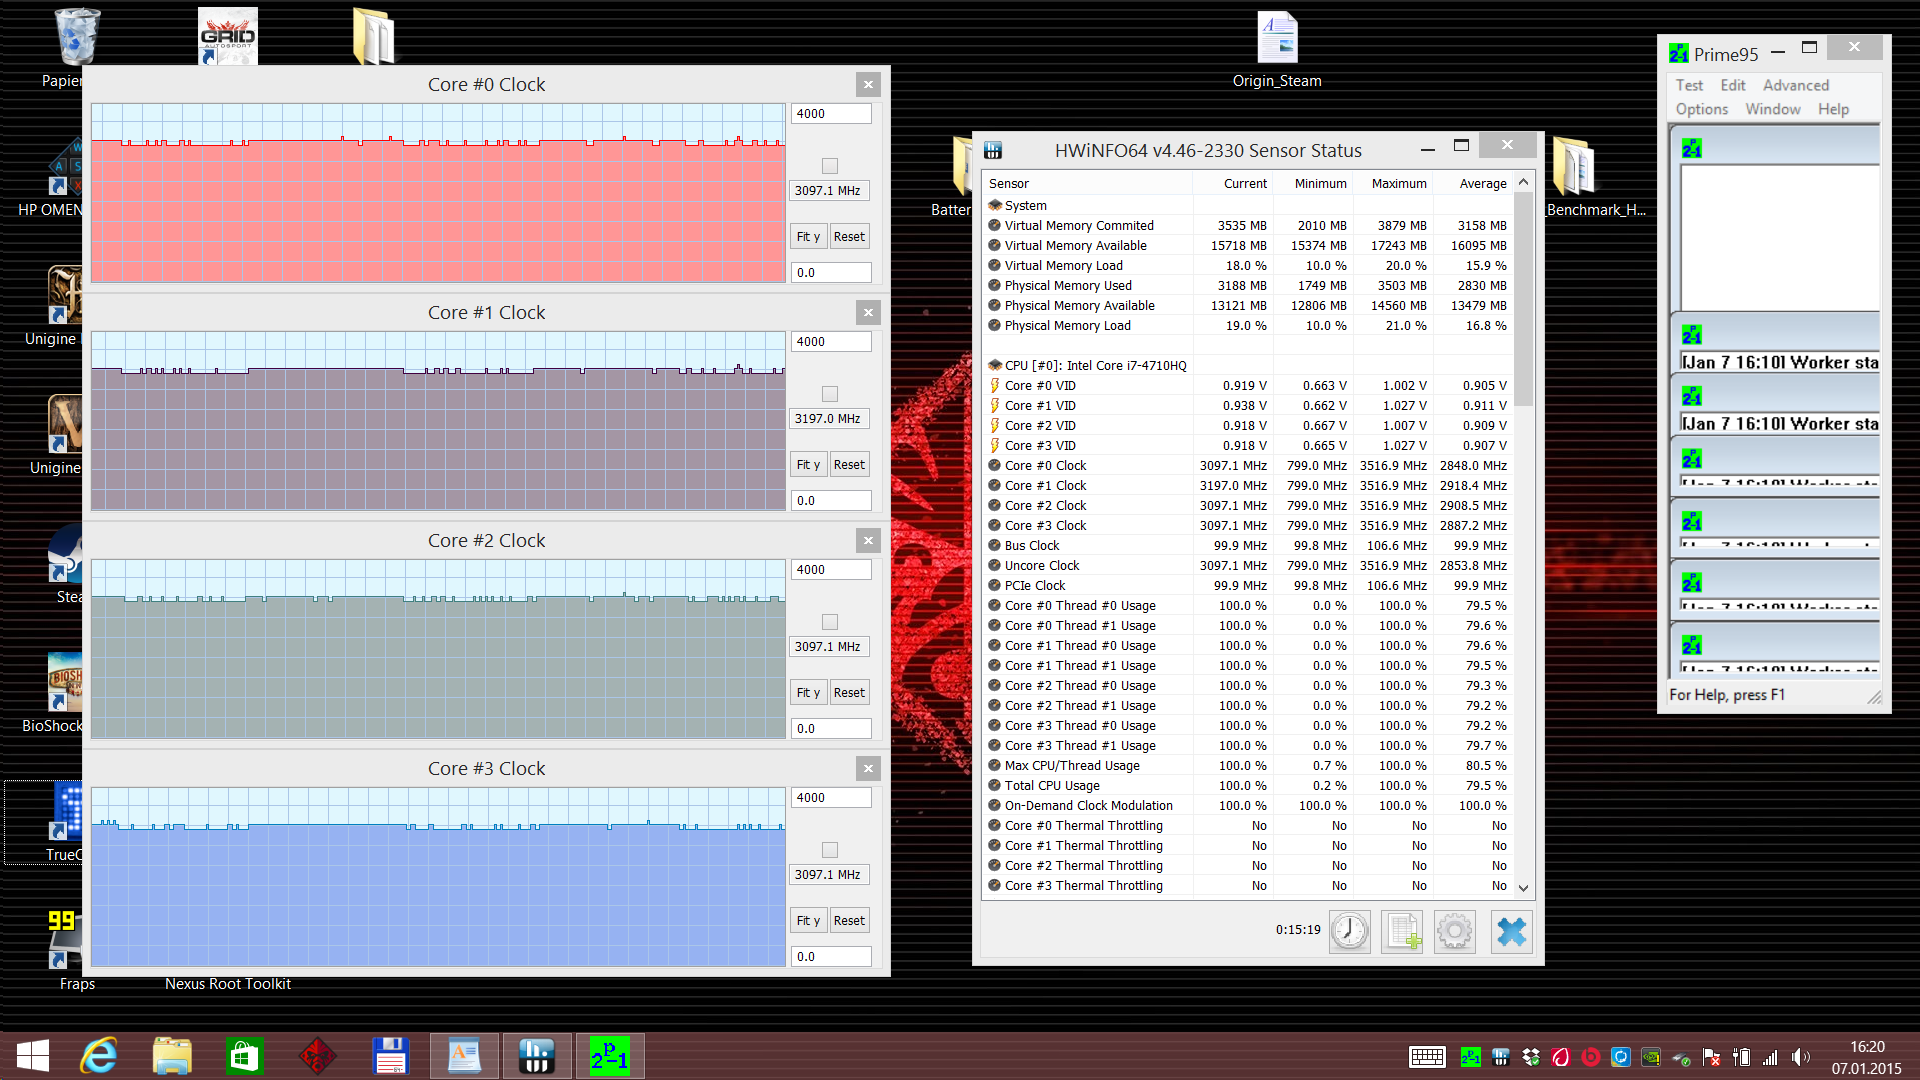The width and height of the screenshot is (1920, 1080).
Task: Click Reset button in Core #0 Clock
Action: pyautogui.click(x=849, y=237)
